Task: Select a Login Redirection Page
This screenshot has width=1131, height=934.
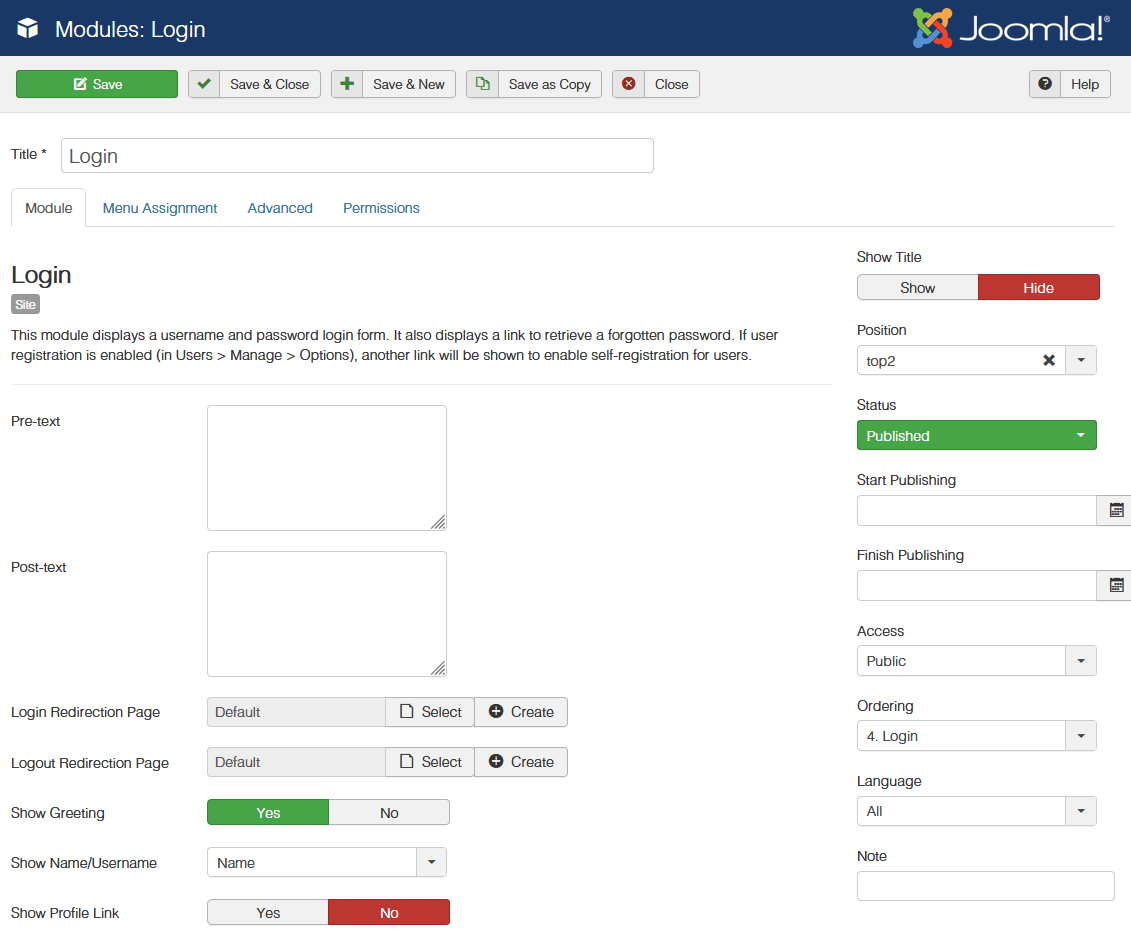Action: (430, 712)
